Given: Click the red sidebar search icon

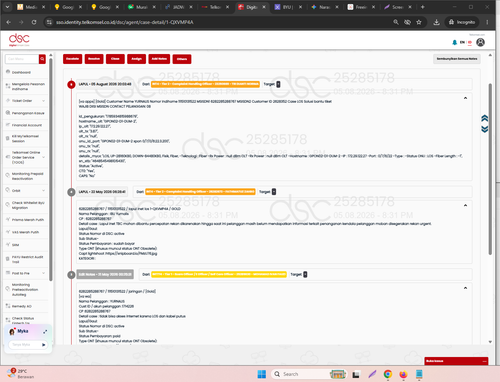Looking at the screenshot, I should tap(42, 59).
